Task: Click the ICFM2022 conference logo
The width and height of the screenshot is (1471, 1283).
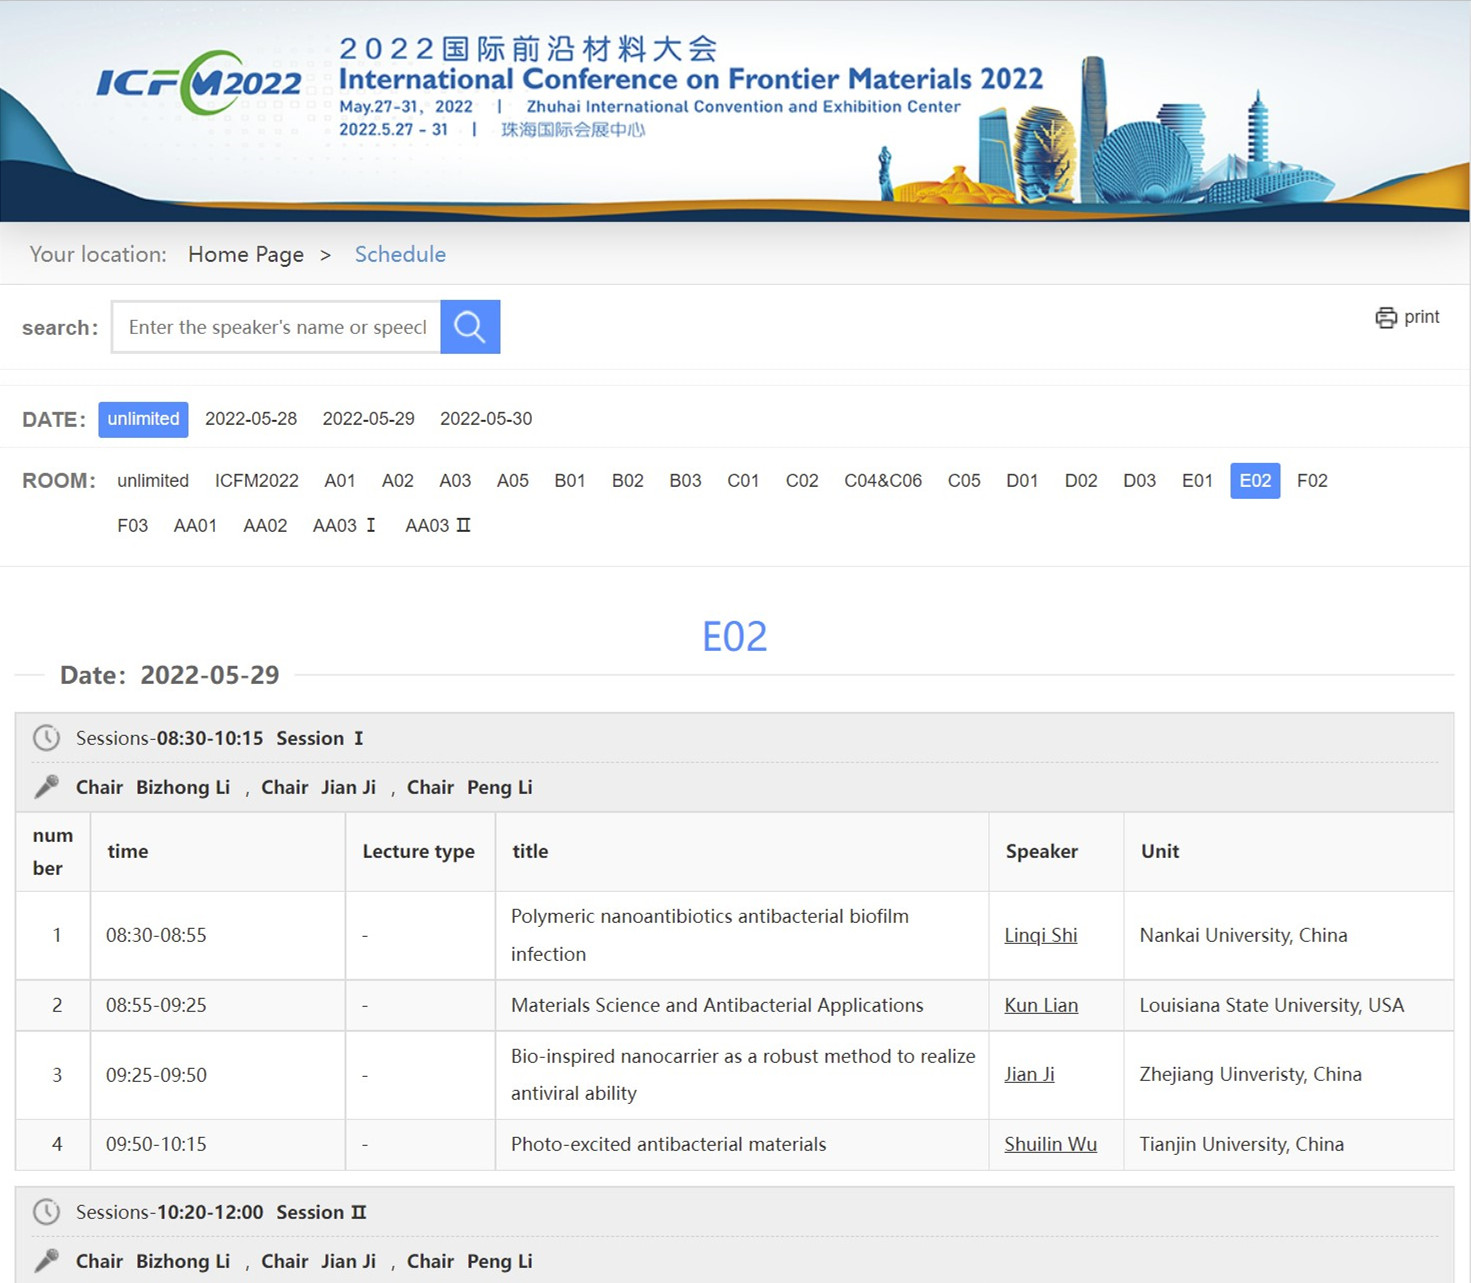Action: click(x=199, y=83)
